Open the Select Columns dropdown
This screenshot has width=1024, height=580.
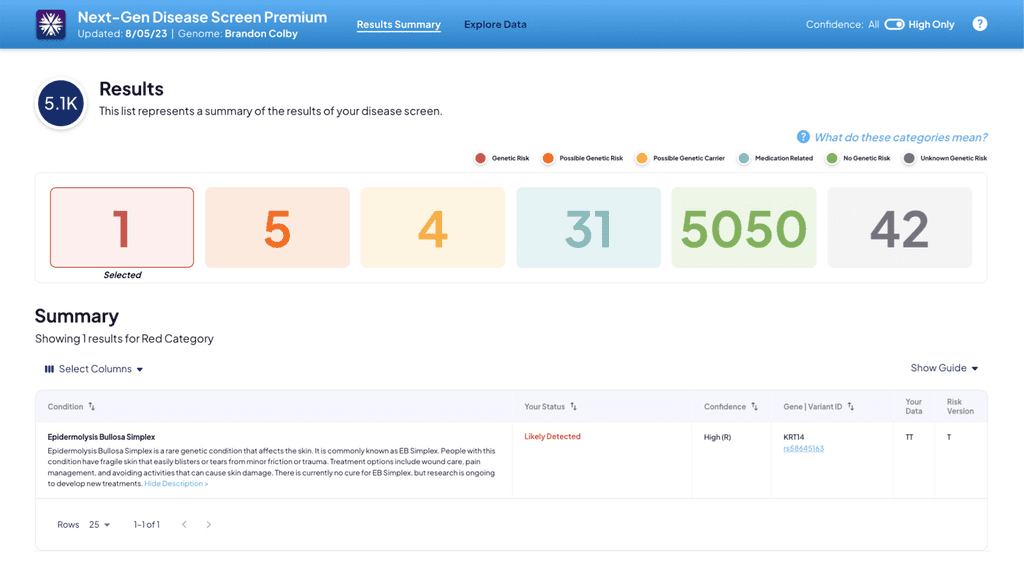pyautogui.click(x=93, y=368)
